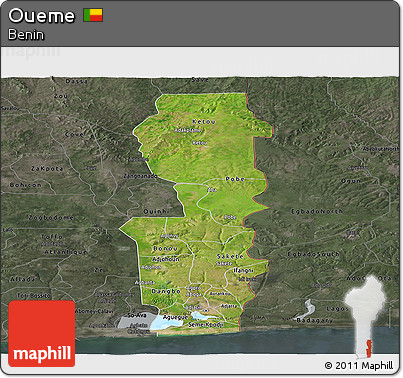Viewport: 403px width, 378px height.
Task: Click the 'Bonou' label on map
Action: point(165,249)
